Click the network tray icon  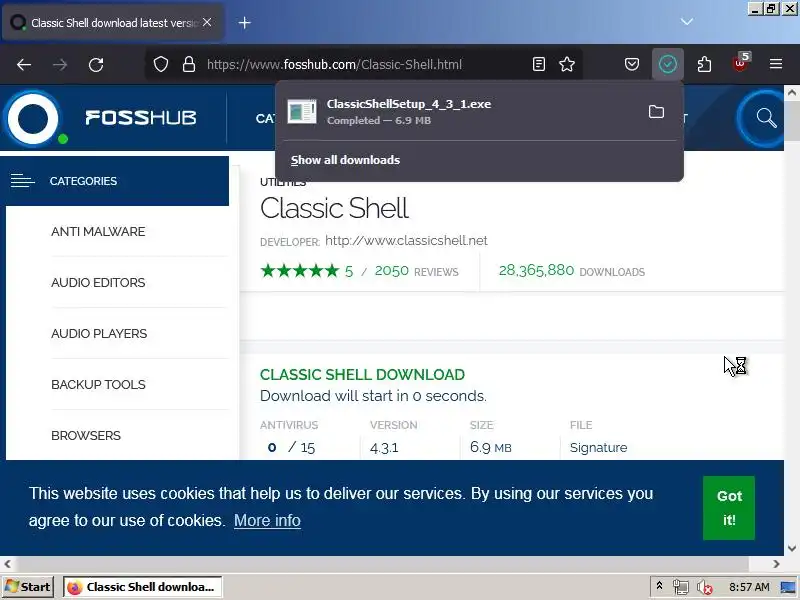click(681, 587)
